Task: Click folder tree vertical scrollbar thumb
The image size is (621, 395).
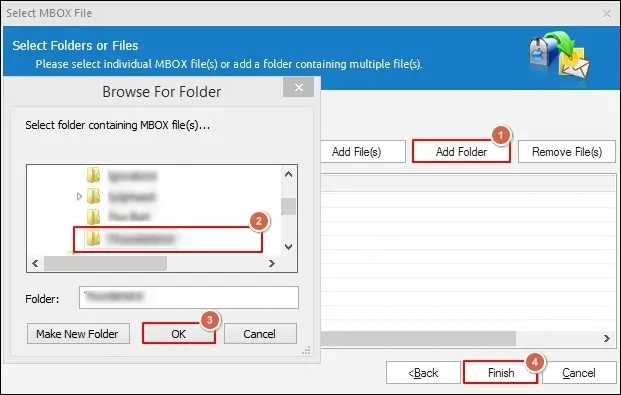Action: (x=288, y=206)
